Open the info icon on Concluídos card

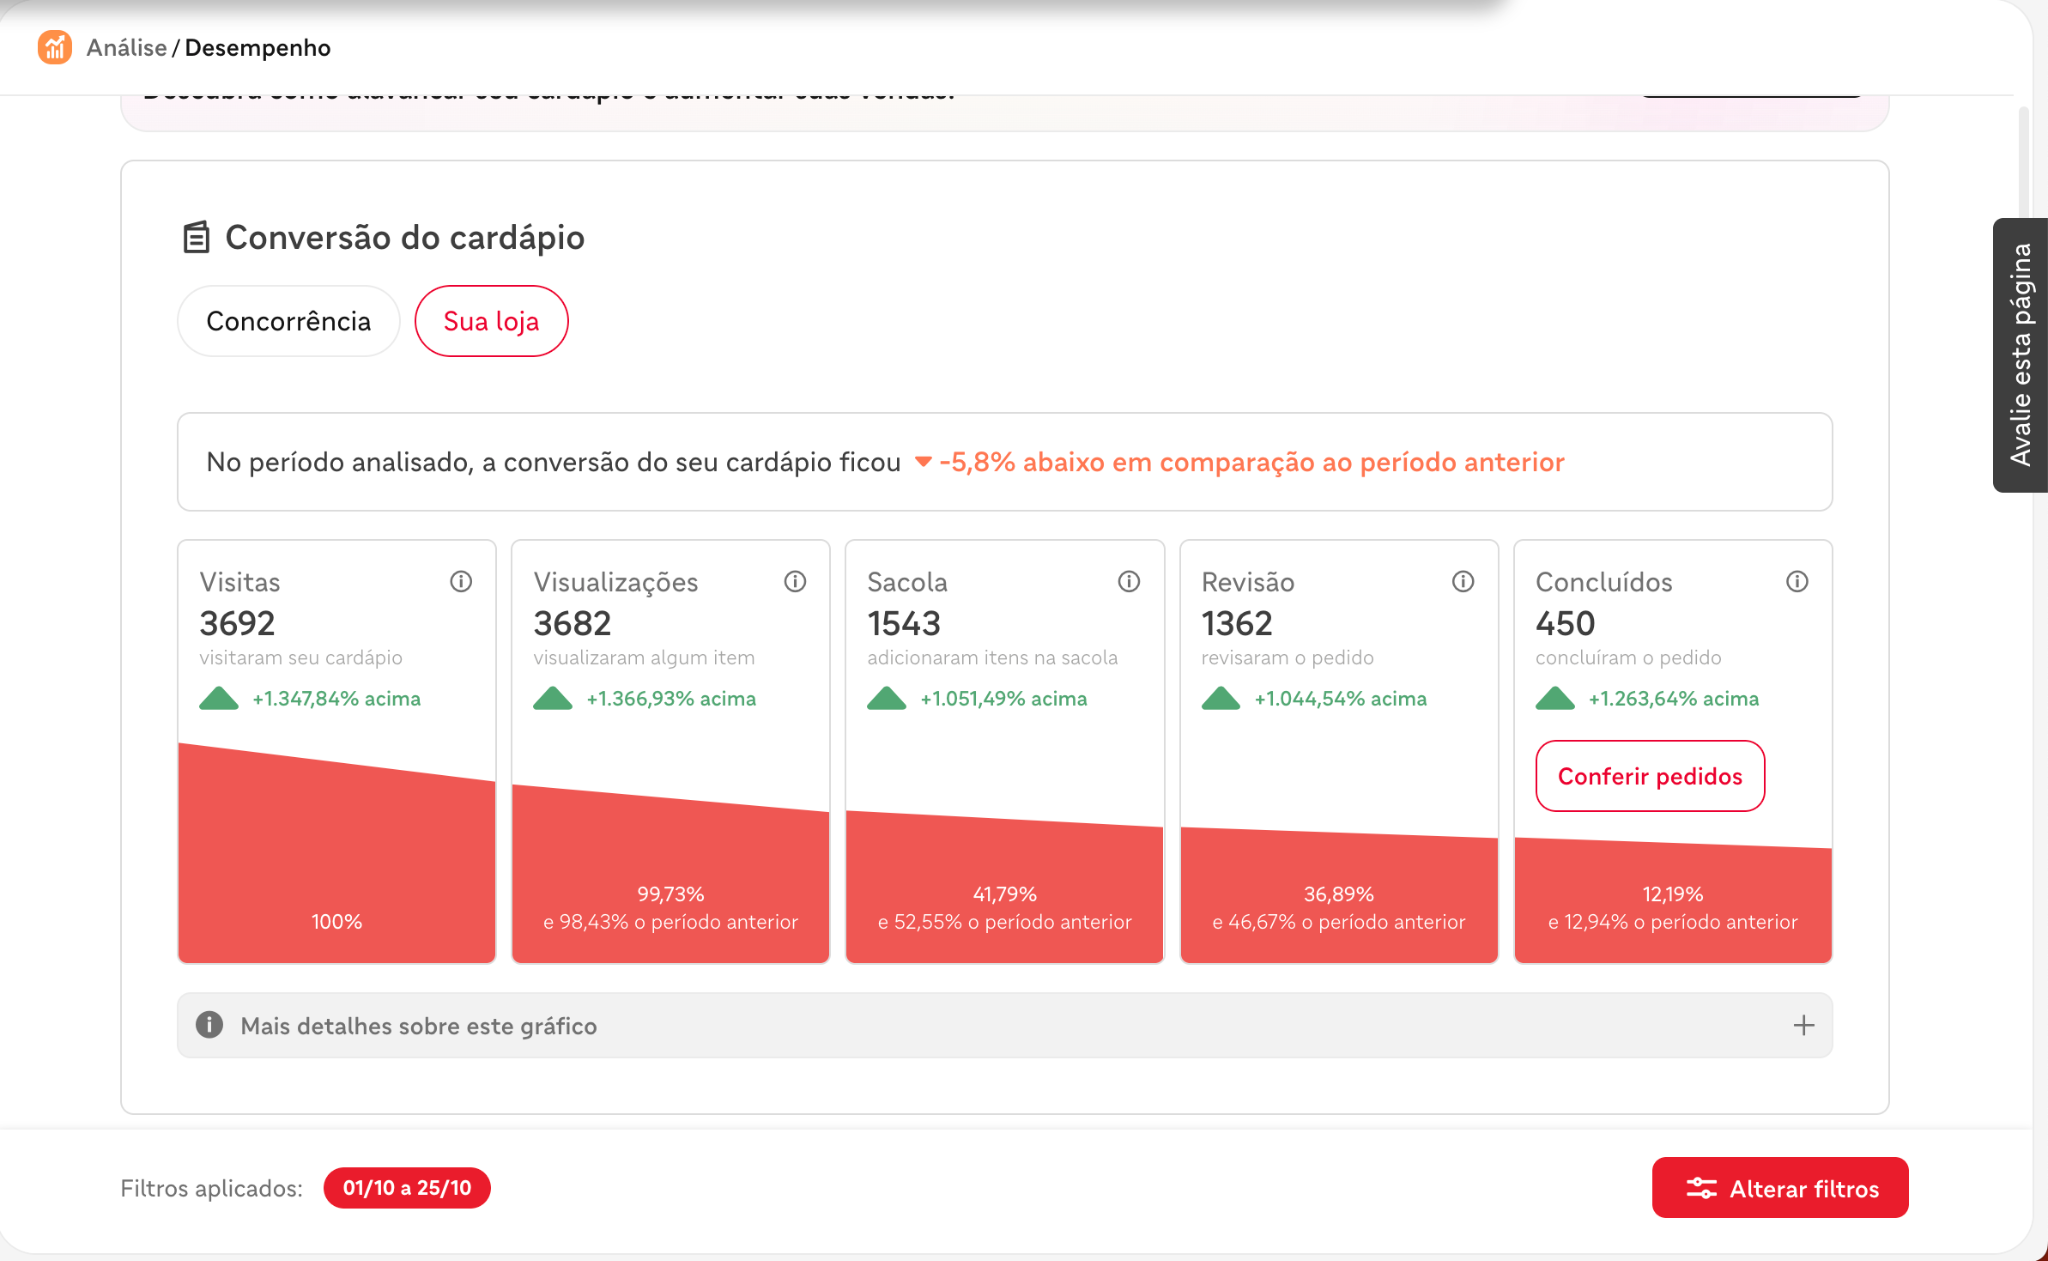(1797, 581)
